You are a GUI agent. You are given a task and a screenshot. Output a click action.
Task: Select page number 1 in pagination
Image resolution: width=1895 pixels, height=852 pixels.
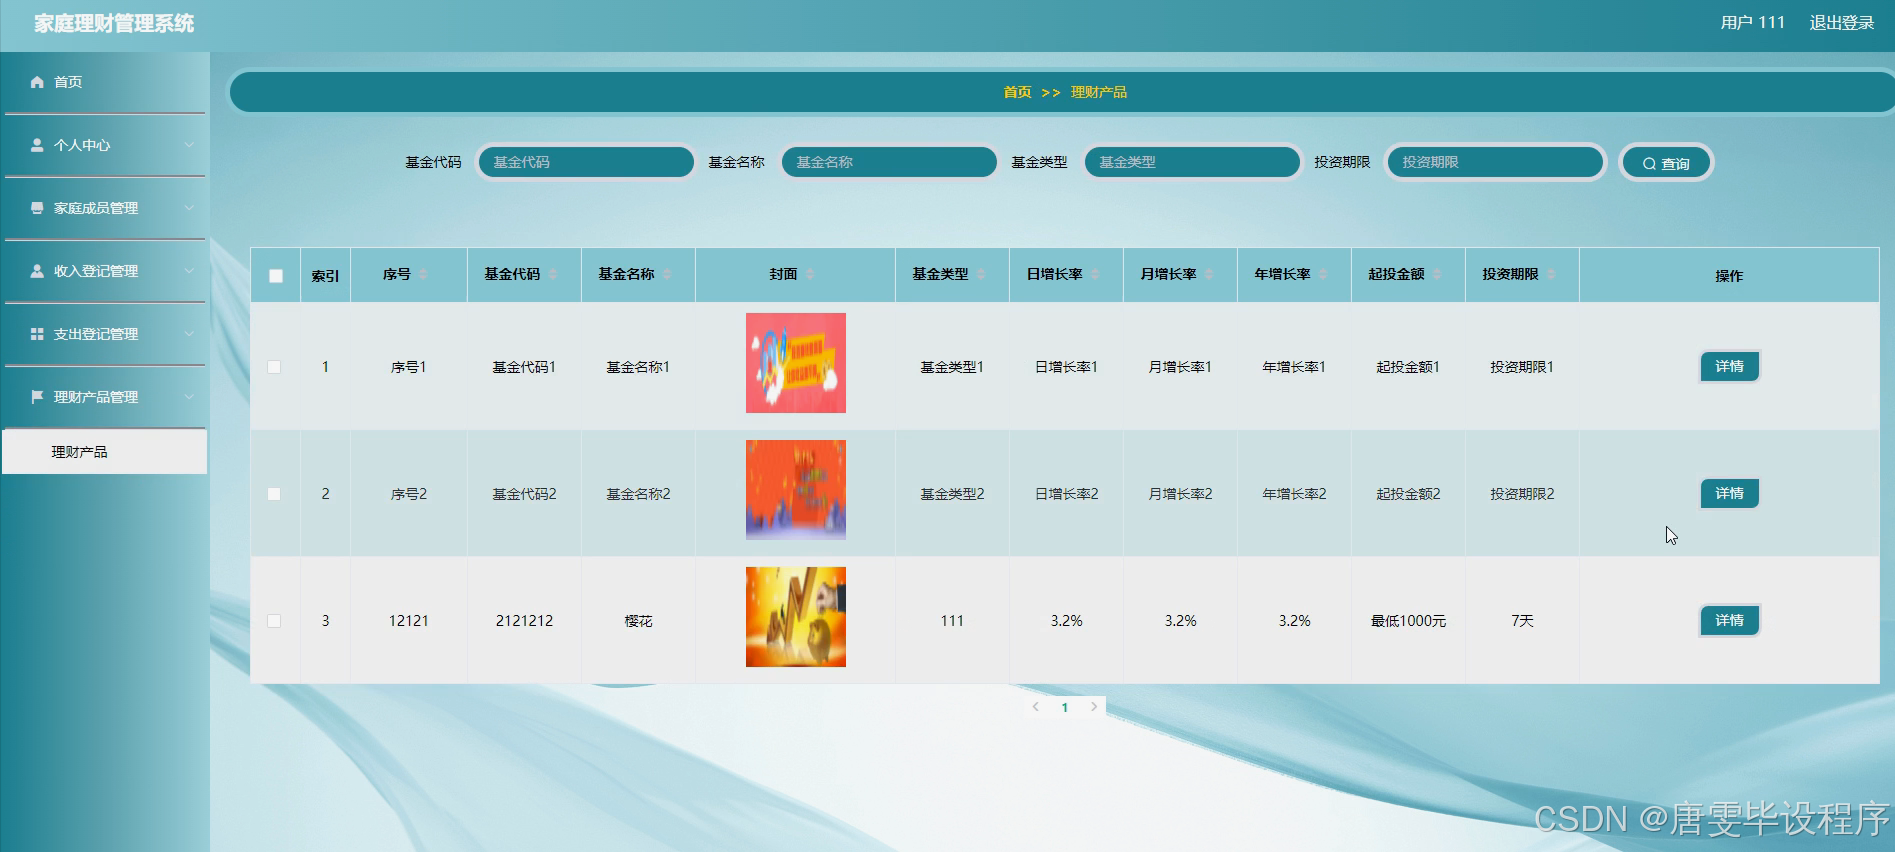1065,707
